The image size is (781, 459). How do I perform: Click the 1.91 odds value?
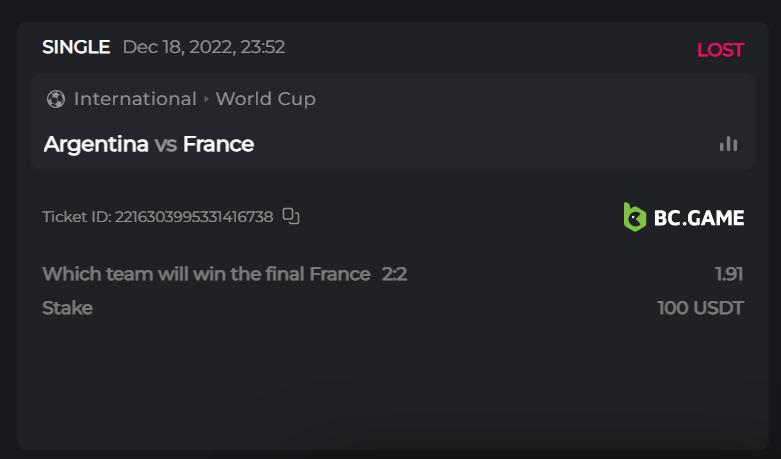click(729, 274)
